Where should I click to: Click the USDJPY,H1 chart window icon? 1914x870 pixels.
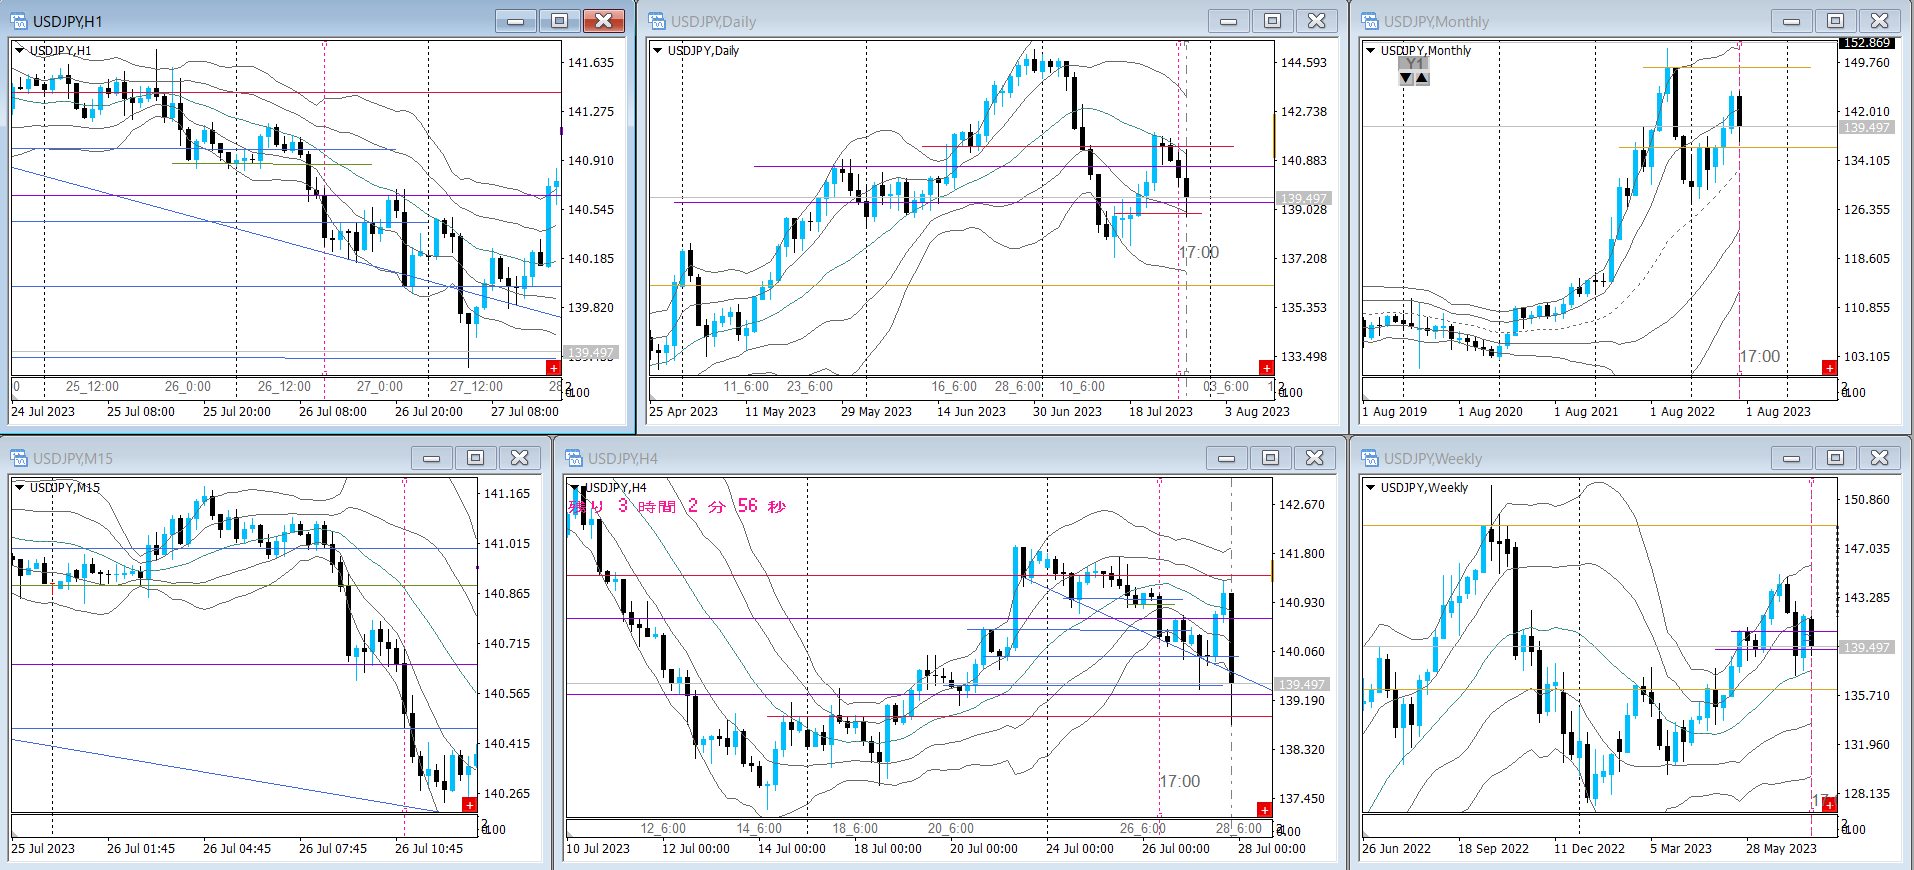pos(19,21)
